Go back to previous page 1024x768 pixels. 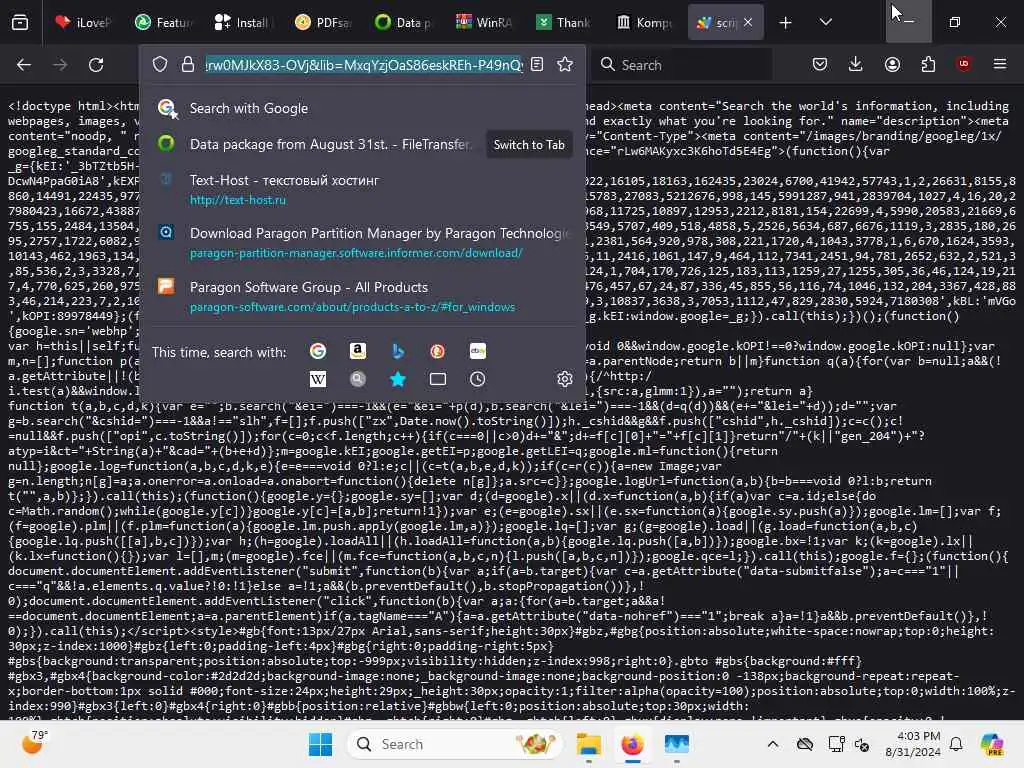24,65
